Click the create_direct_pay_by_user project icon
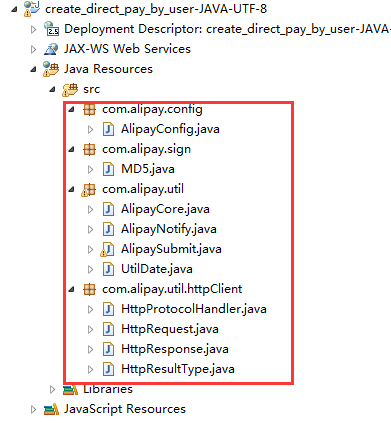The width and height of the screenshot is (391, 423). click(x=32, y=9)
